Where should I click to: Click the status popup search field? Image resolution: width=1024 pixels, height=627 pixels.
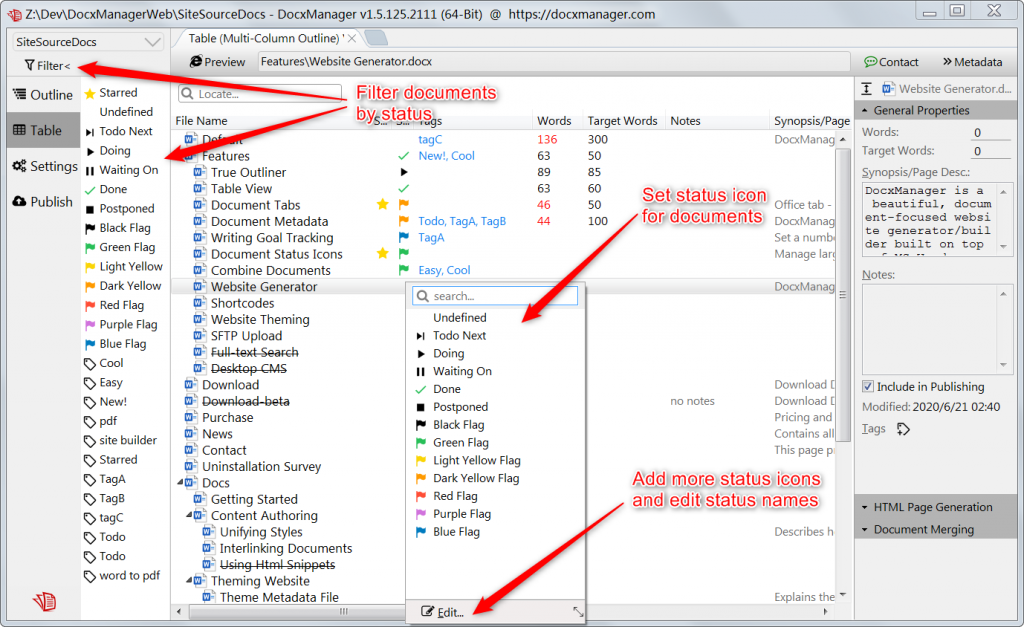pyautogui.click(x=495, y=296)
